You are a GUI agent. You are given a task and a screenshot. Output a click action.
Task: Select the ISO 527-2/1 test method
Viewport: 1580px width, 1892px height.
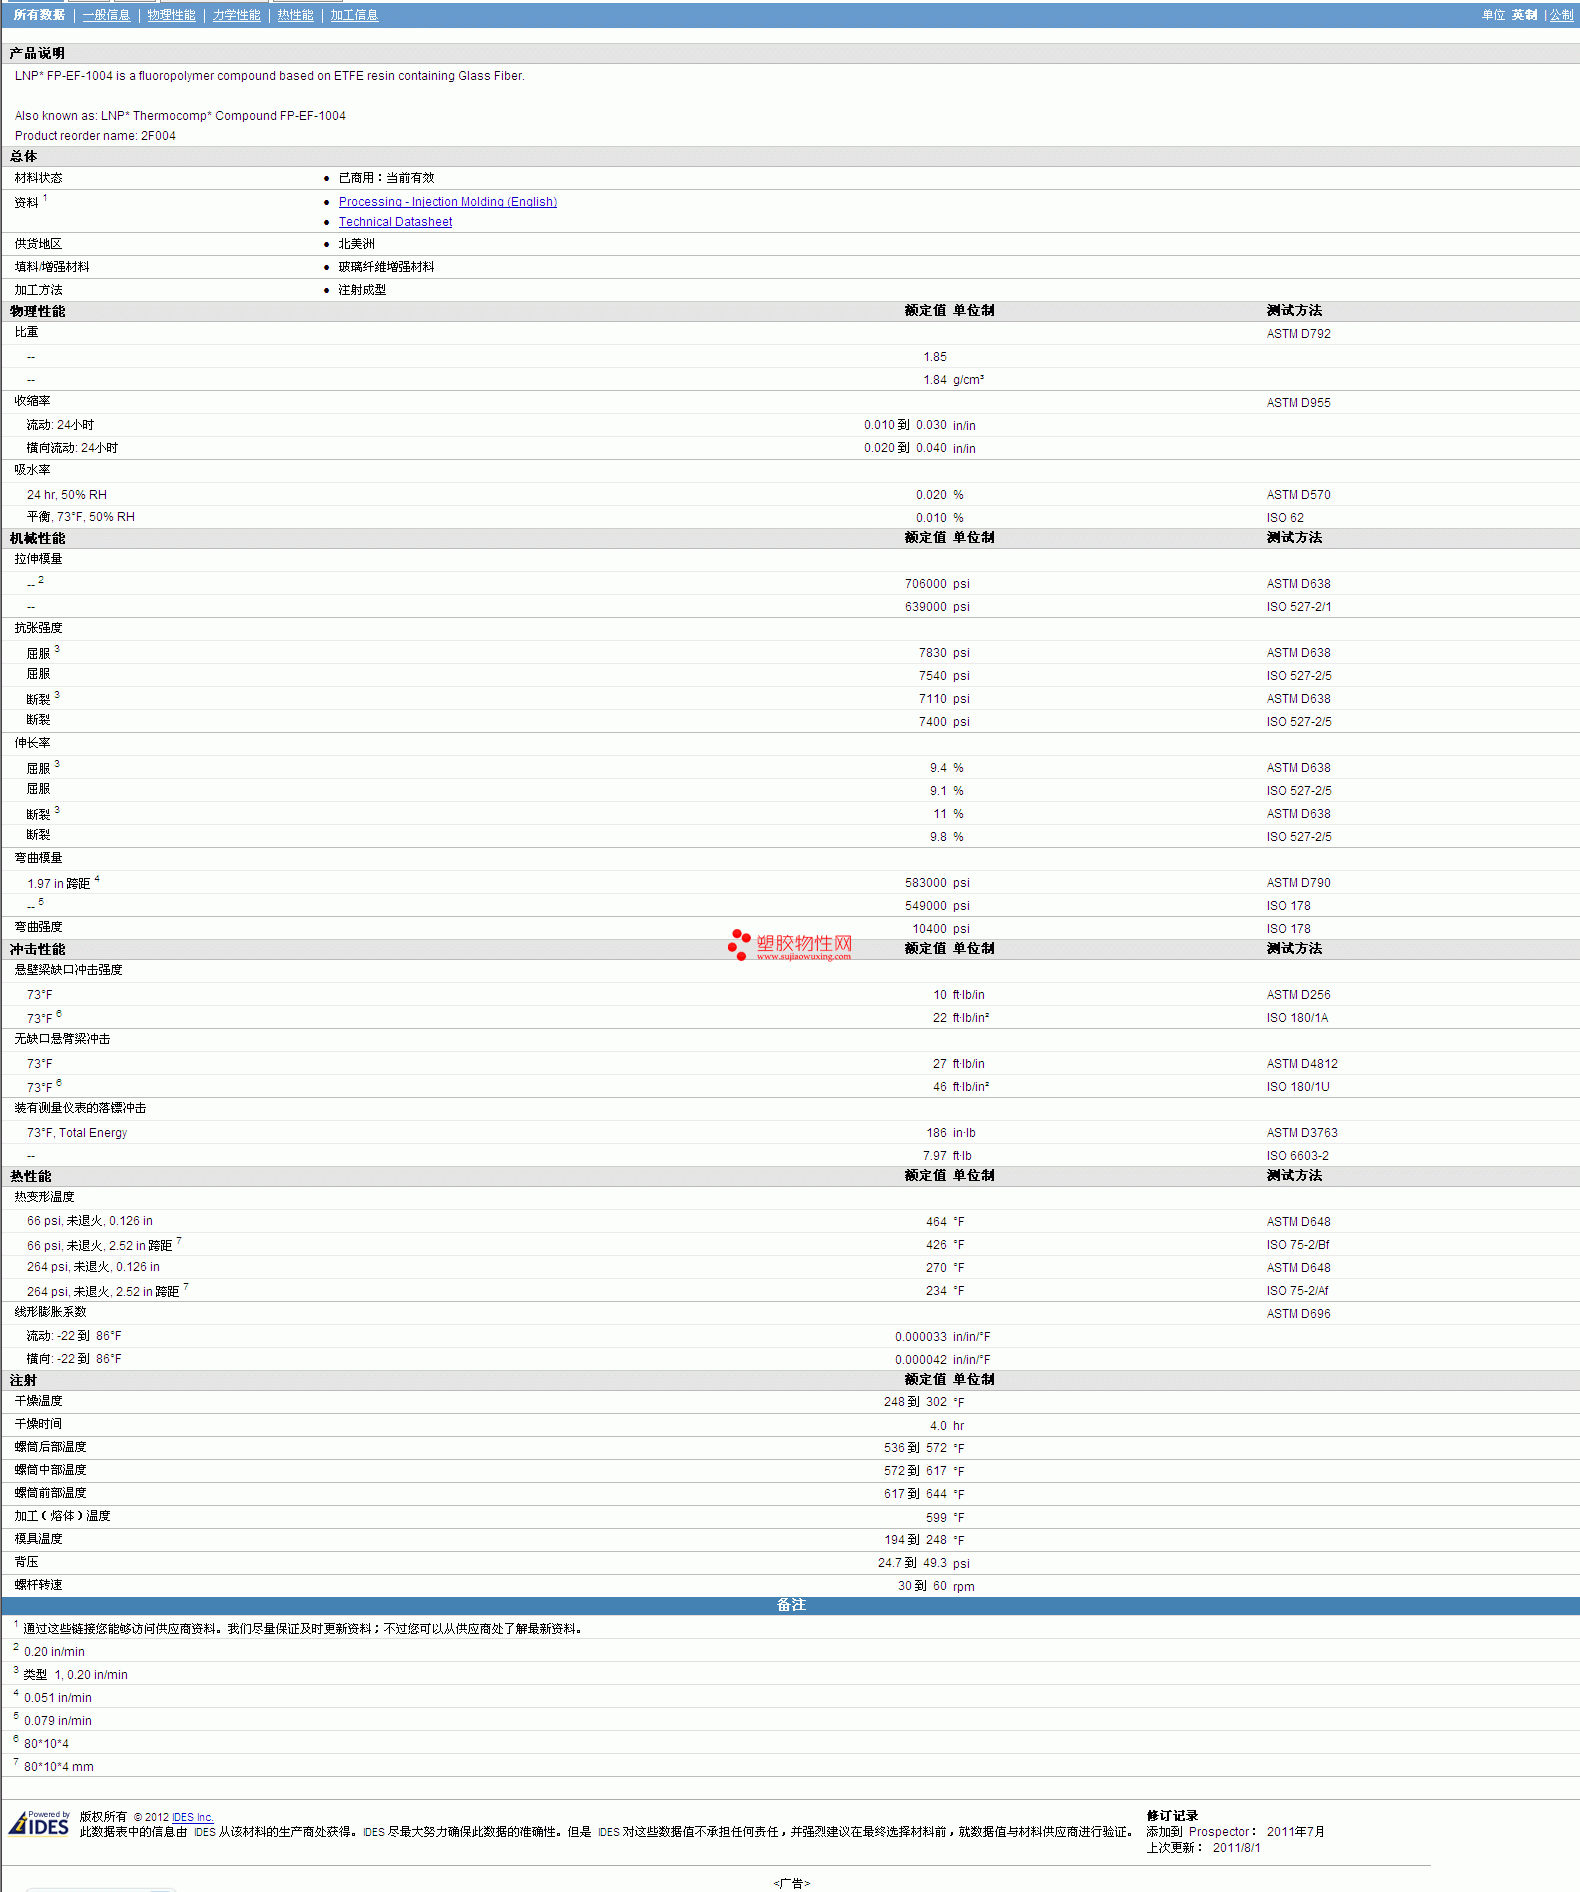click(x=1298, y=607)
